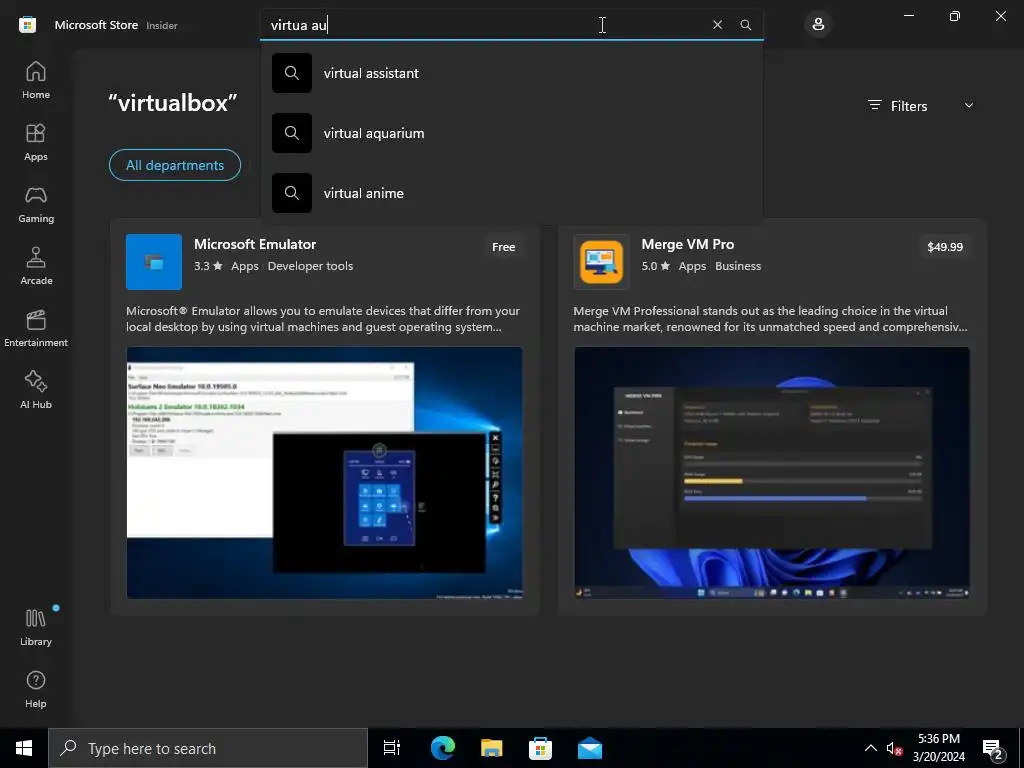
Task: Open the Home section in sidebar
Action: pyautogui.click(x=36, y=80)
